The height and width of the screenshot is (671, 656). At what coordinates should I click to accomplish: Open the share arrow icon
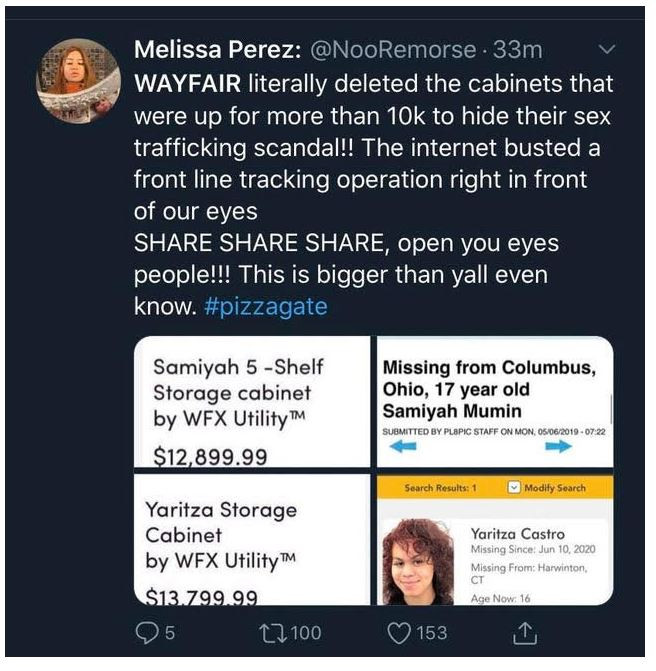524,632
